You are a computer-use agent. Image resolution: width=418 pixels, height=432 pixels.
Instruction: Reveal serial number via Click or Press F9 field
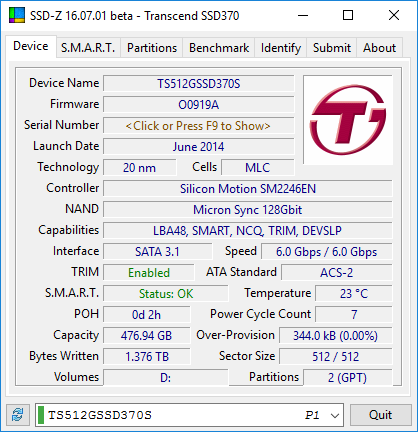click(199, 126)
